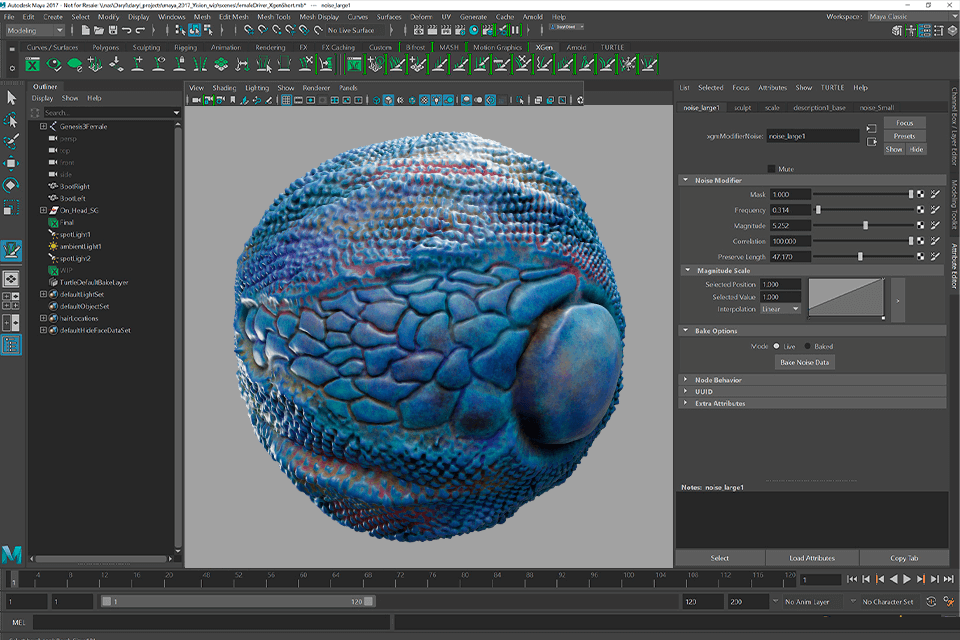Click the paint brush icon next to Preserve Length
The height and width of the screenshot is (640, 960).
point(935,257)
